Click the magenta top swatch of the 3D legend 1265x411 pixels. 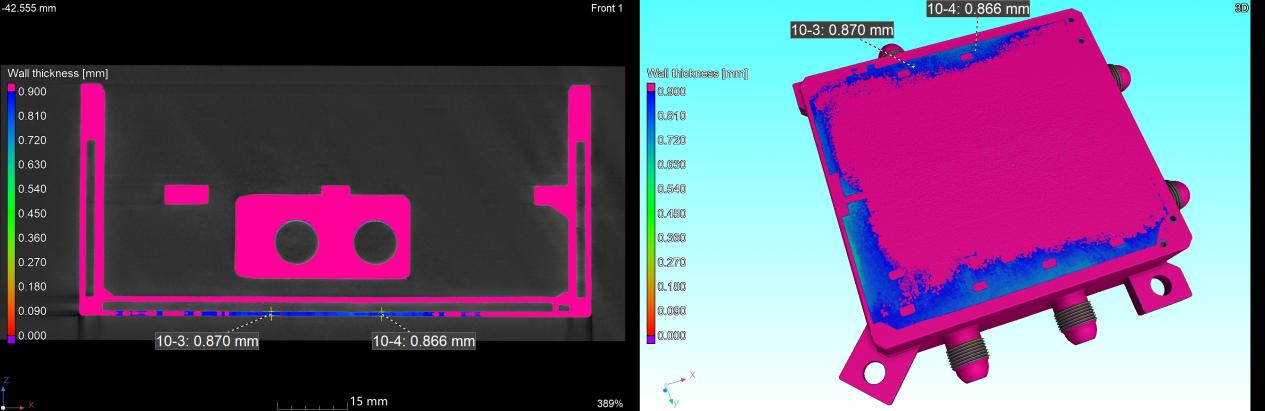pos(651,87)
